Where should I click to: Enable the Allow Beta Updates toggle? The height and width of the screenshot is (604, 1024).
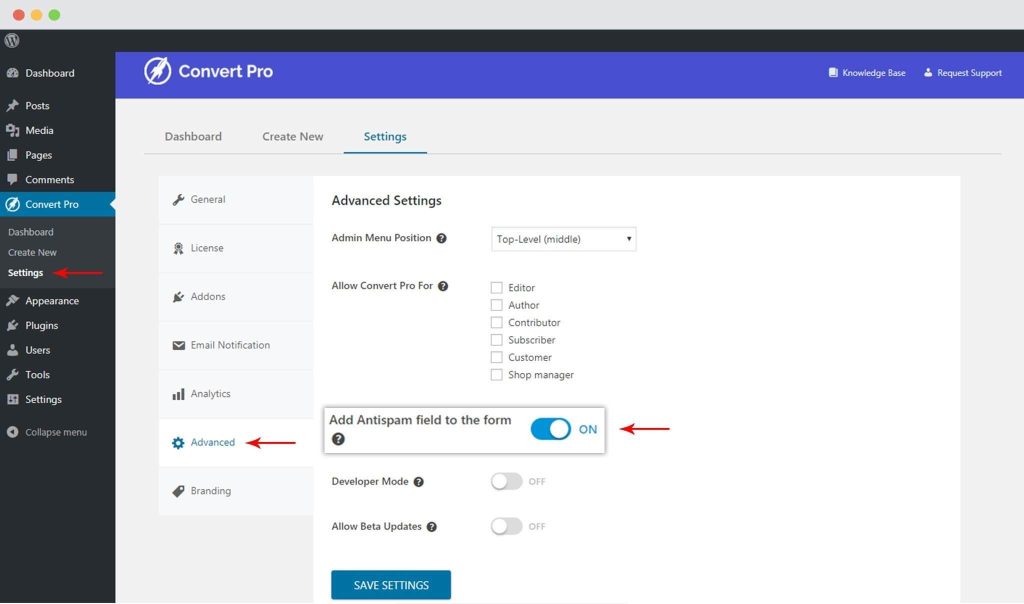tap(507, 526)
